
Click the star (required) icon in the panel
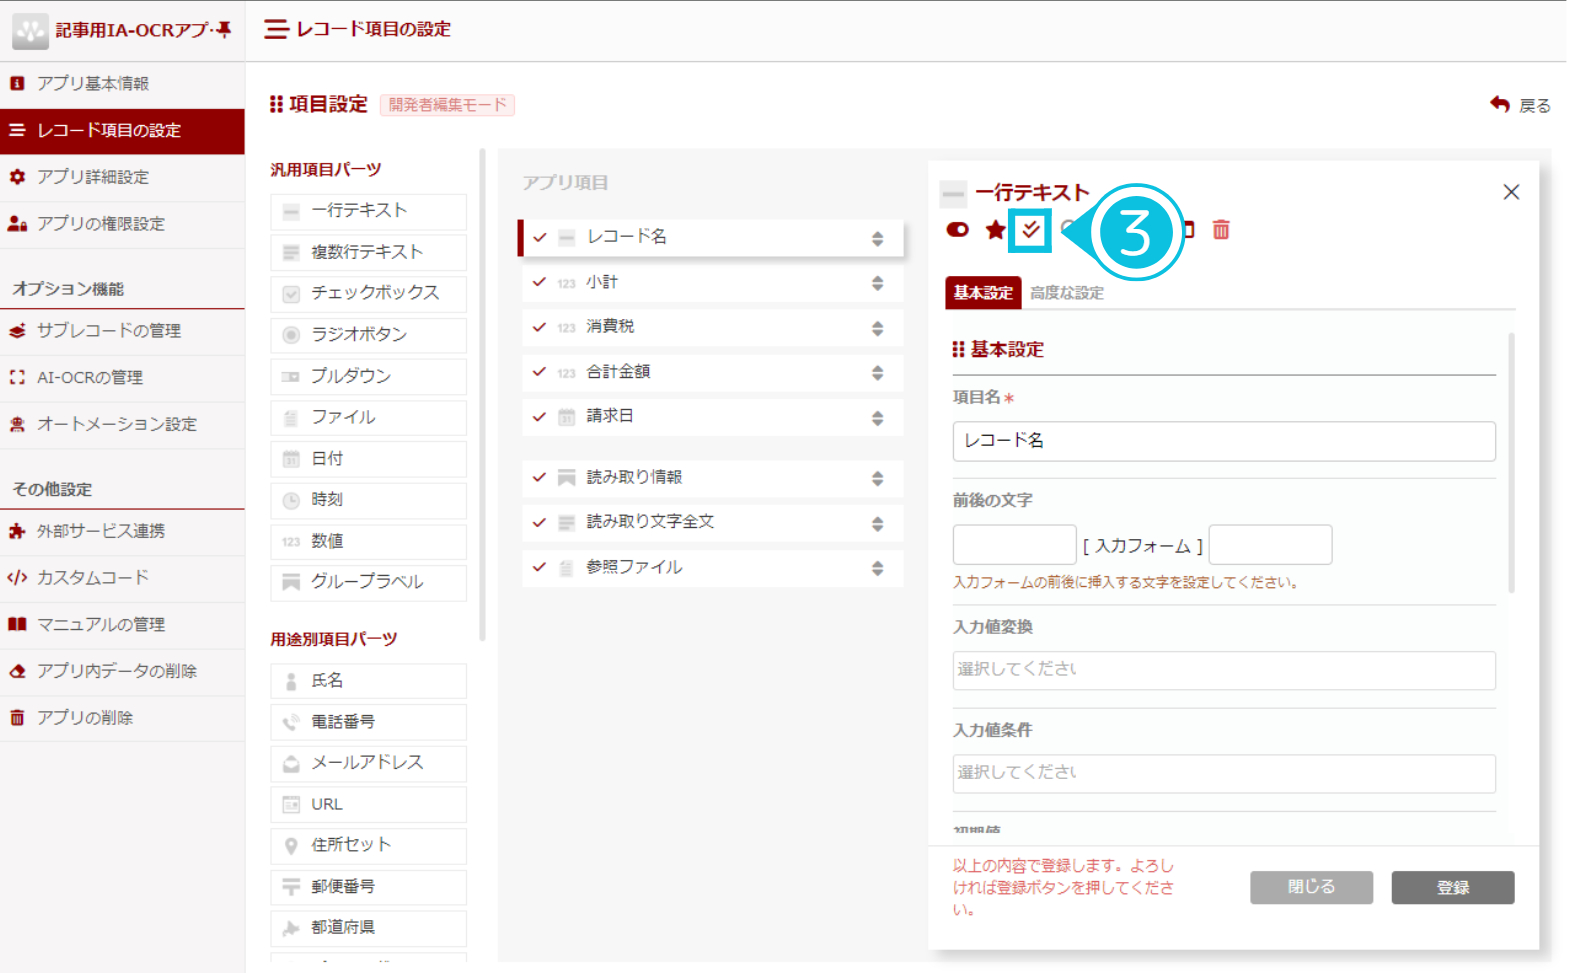(x=995, y=230)
